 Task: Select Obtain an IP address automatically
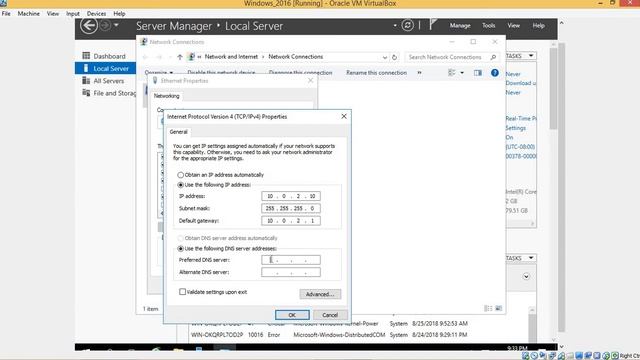pyautogui.click(x=180, y=175)
